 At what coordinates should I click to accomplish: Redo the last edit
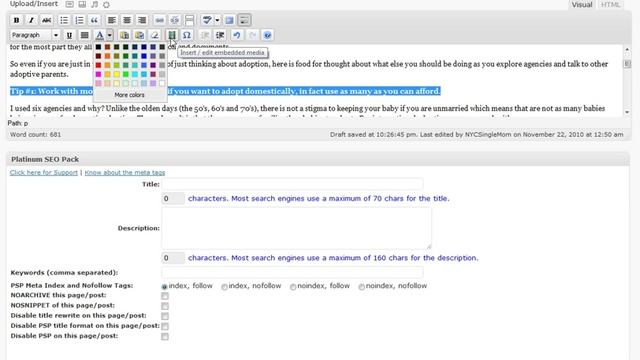tap(252, 35)
